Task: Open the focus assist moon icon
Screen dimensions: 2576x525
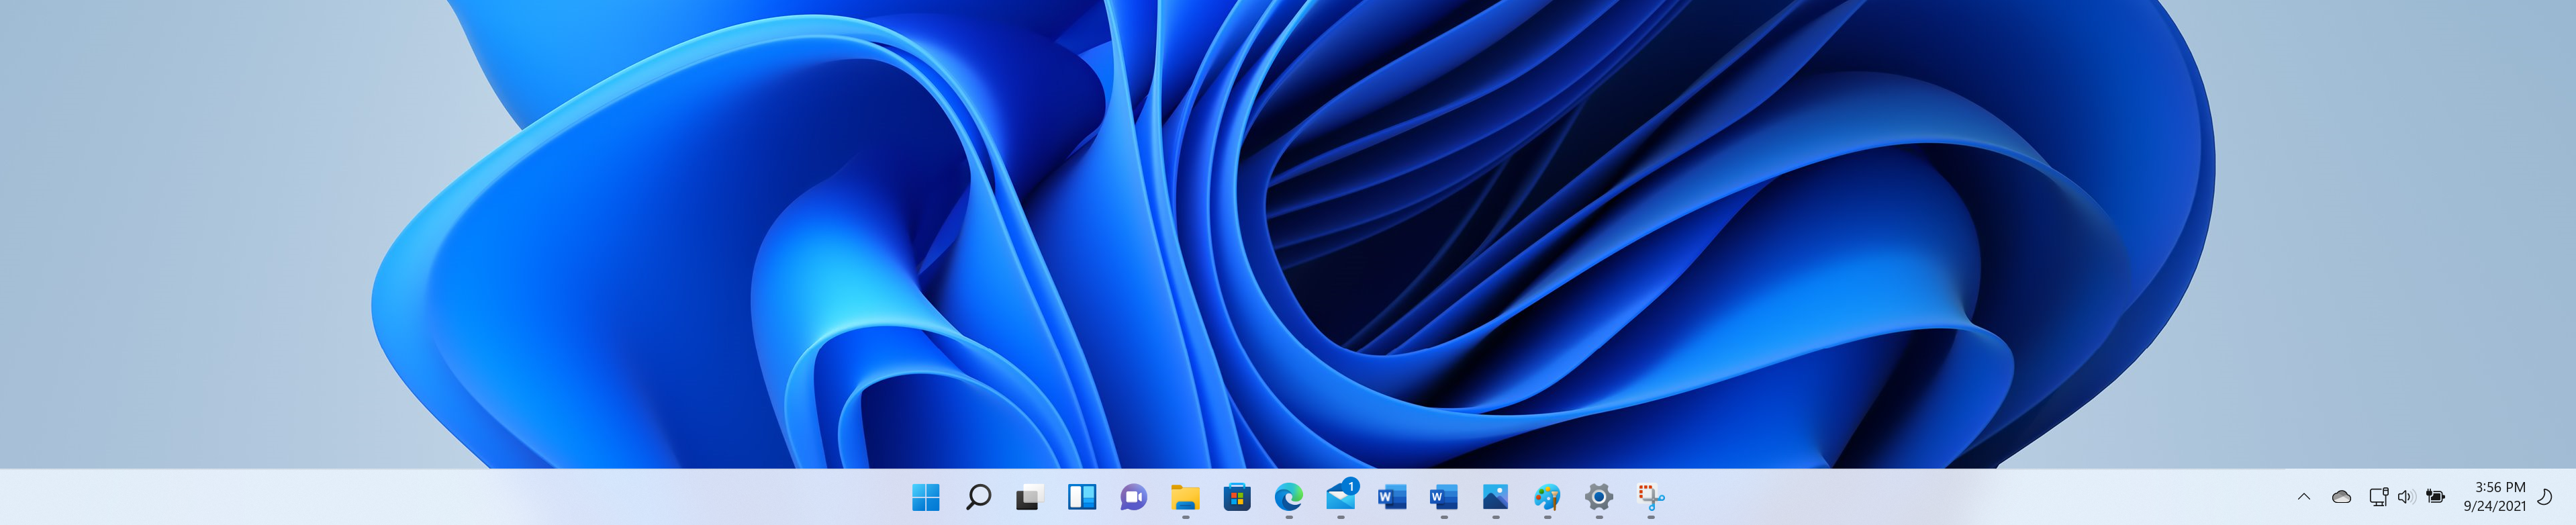Action: 2545,497
